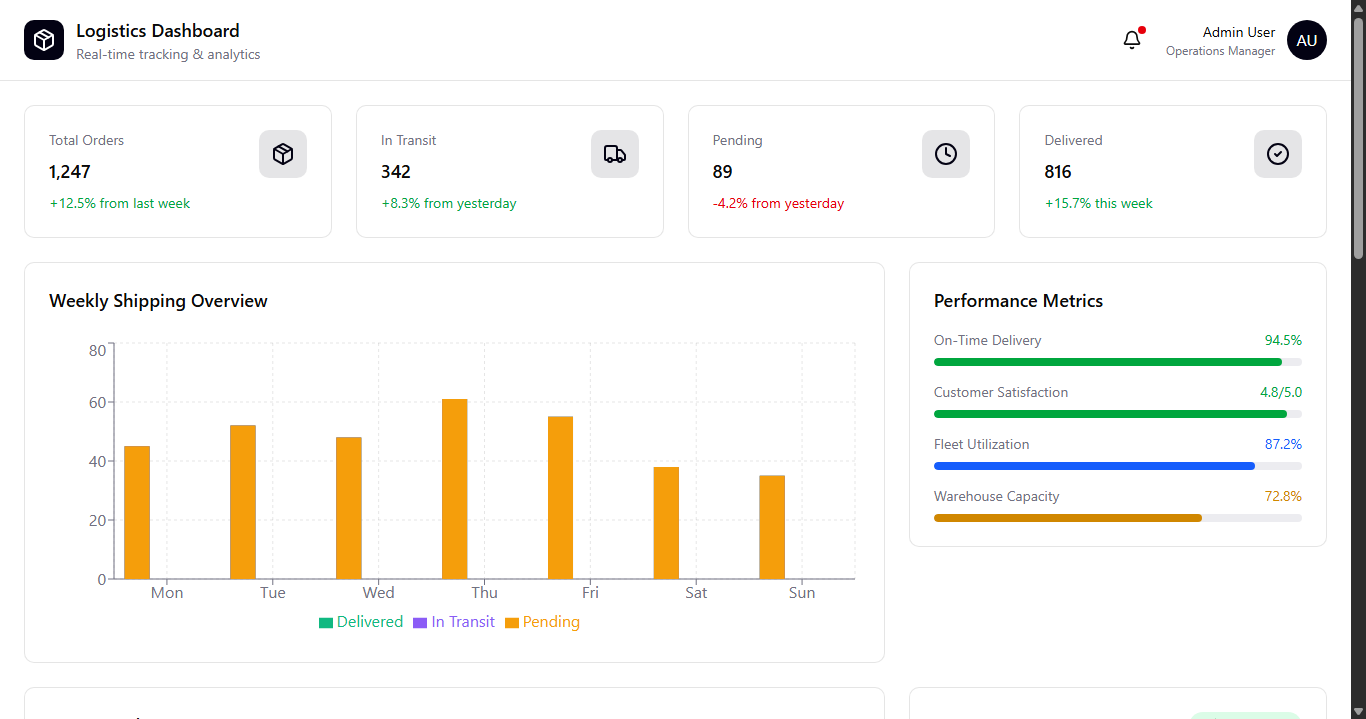This screenshot has height=719, width=1366.
Task: Click the Friday pending bar
Action: (x=561, y=498)
